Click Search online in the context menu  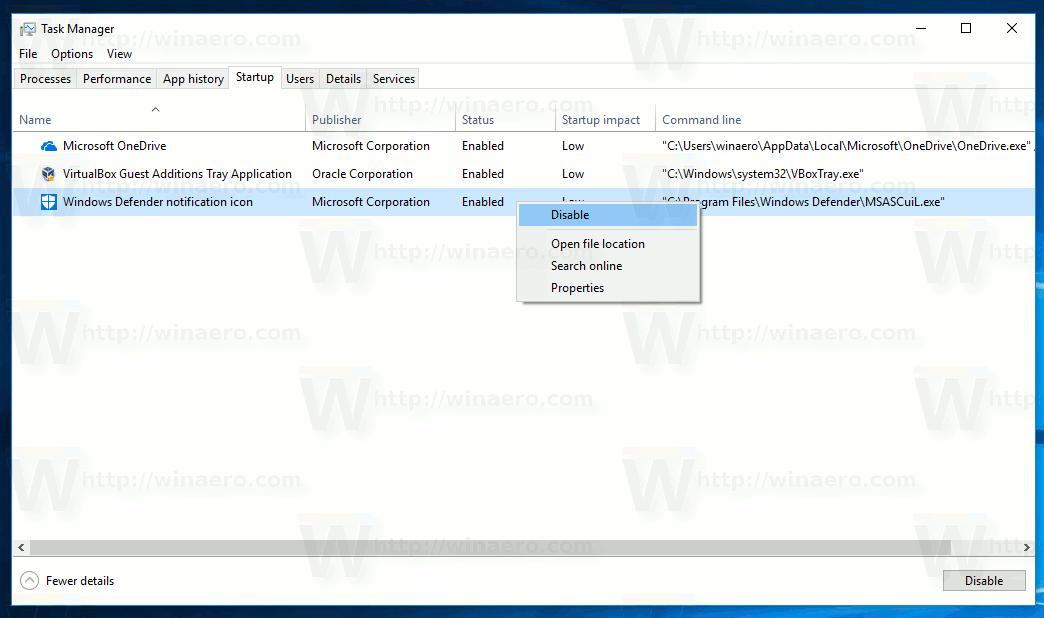586,265
